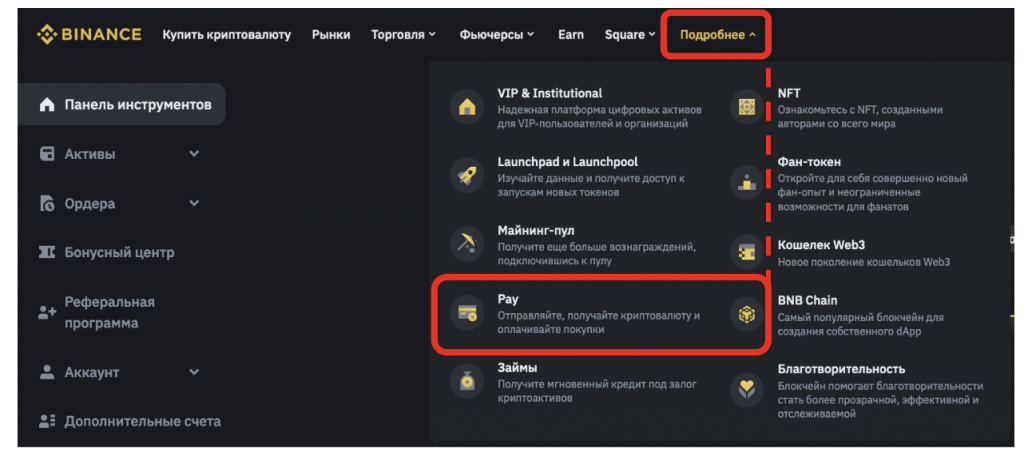Open the Фьючерсы dropdown
1024x452 pixels.
tap(496, 34)
